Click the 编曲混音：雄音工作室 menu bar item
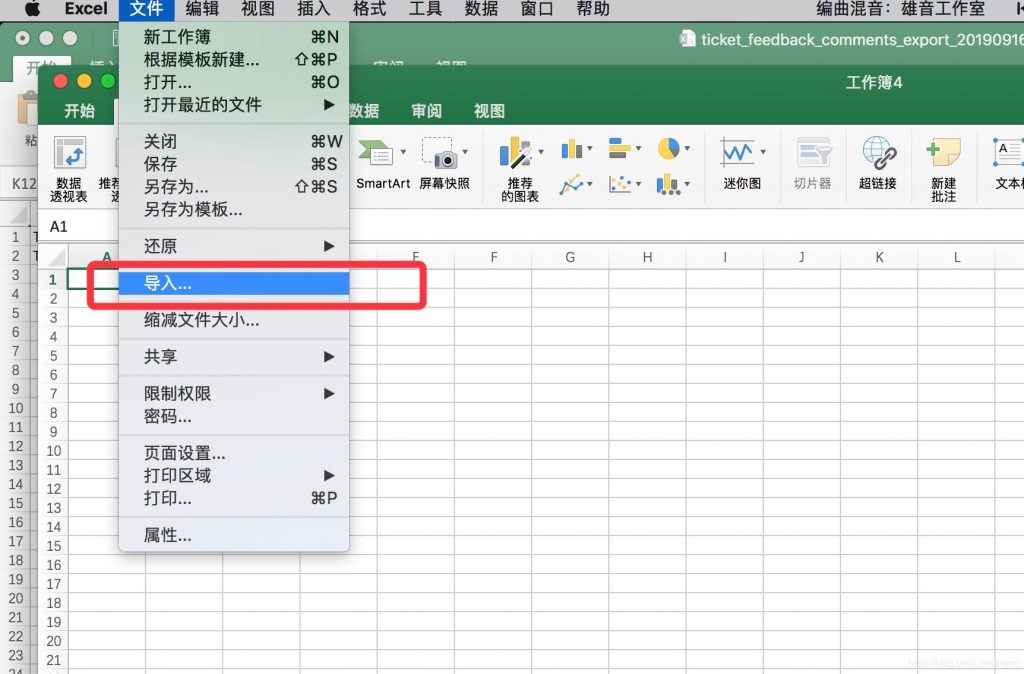 coord(901,8)
